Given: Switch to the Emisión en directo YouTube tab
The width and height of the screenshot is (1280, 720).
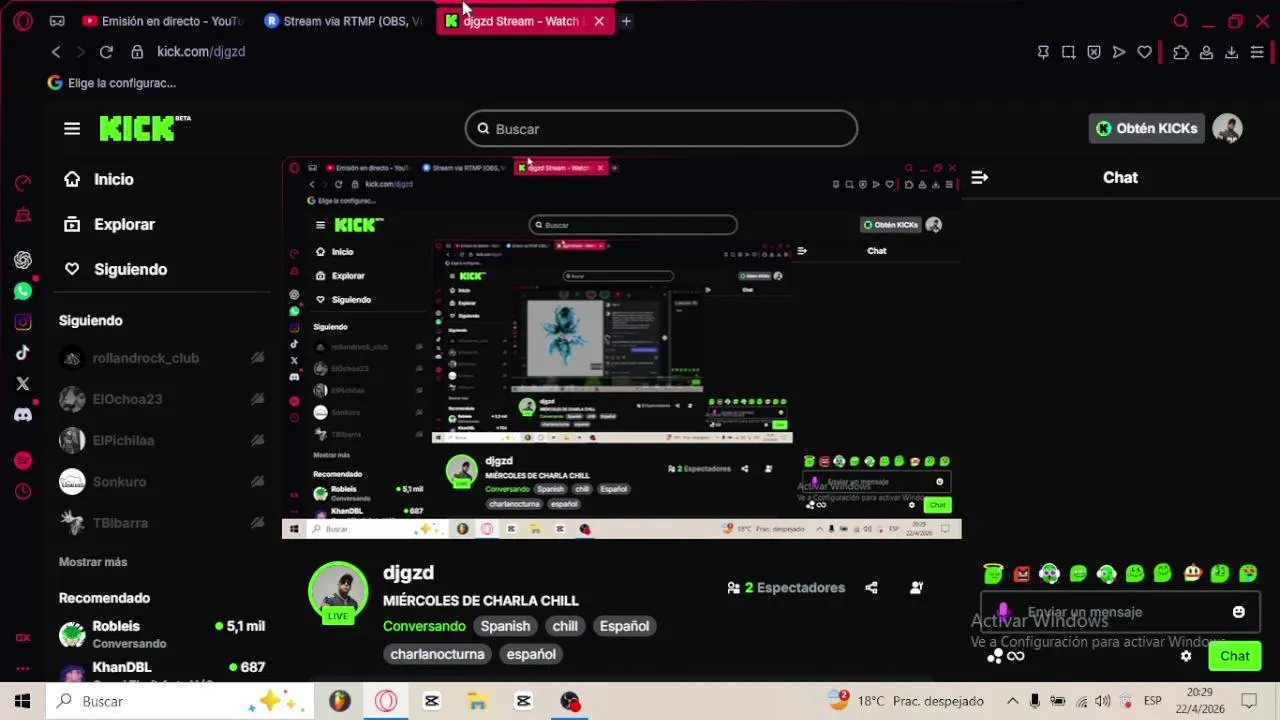Looking at the screenshot, I should tap(163, 21).
